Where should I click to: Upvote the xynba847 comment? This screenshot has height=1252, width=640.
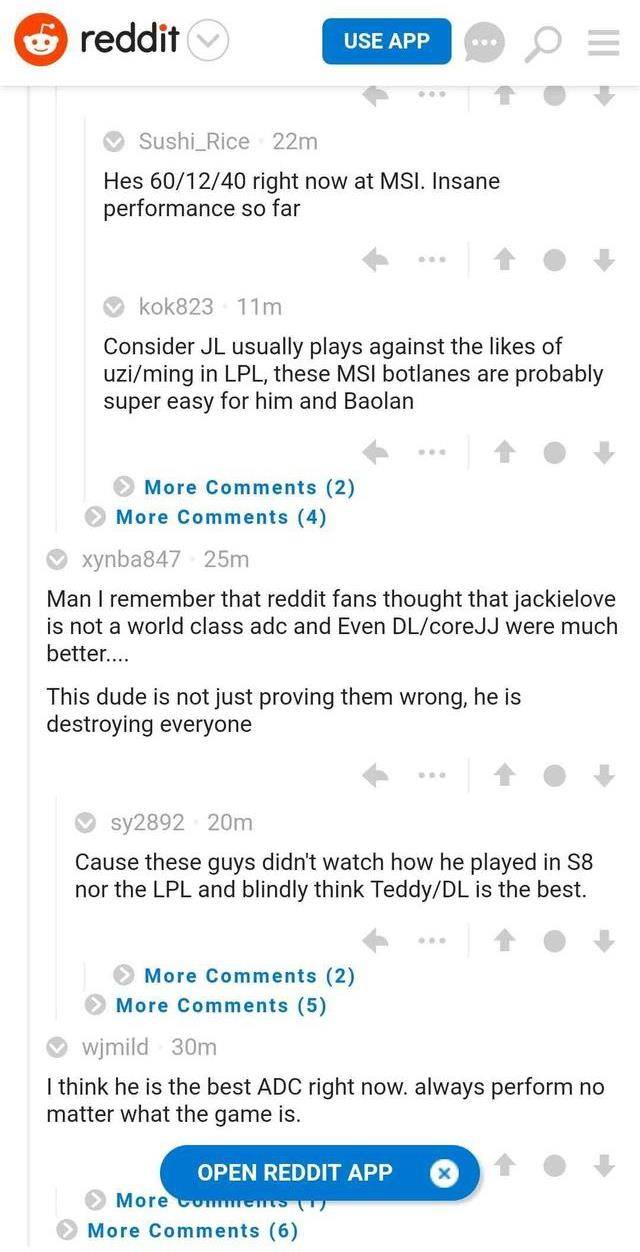pyautogui.click(x=505, y=775)
